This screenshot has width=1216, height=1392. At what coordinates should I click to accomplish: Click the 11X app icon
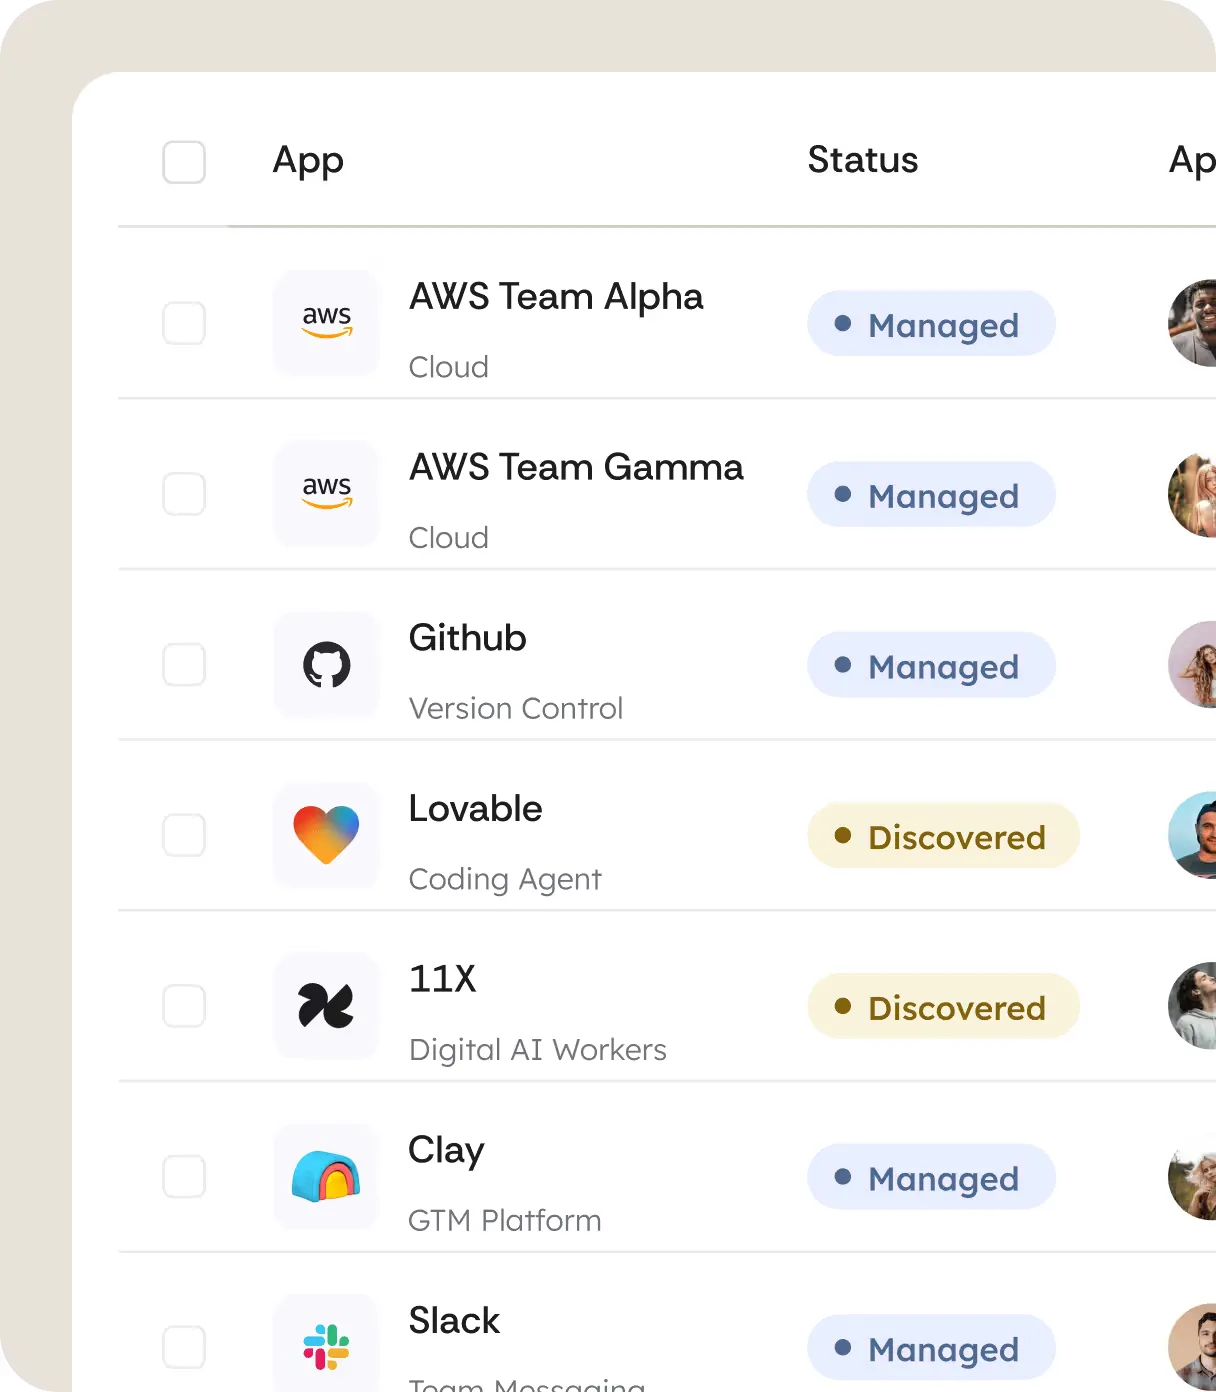[326, 1006]
